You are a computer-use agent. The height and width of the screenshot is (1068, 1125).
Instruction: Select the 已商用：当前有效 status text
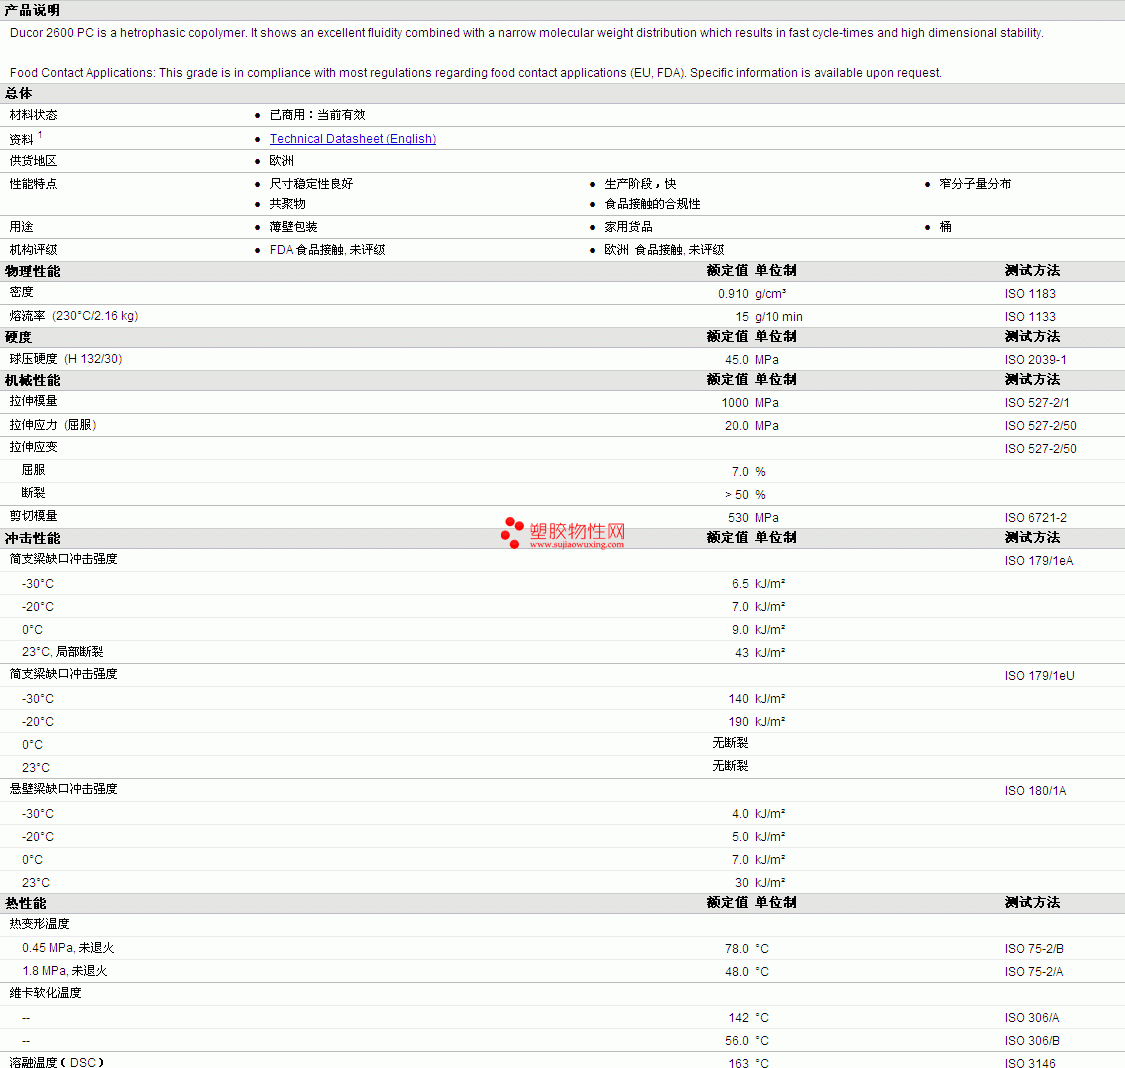317,115
